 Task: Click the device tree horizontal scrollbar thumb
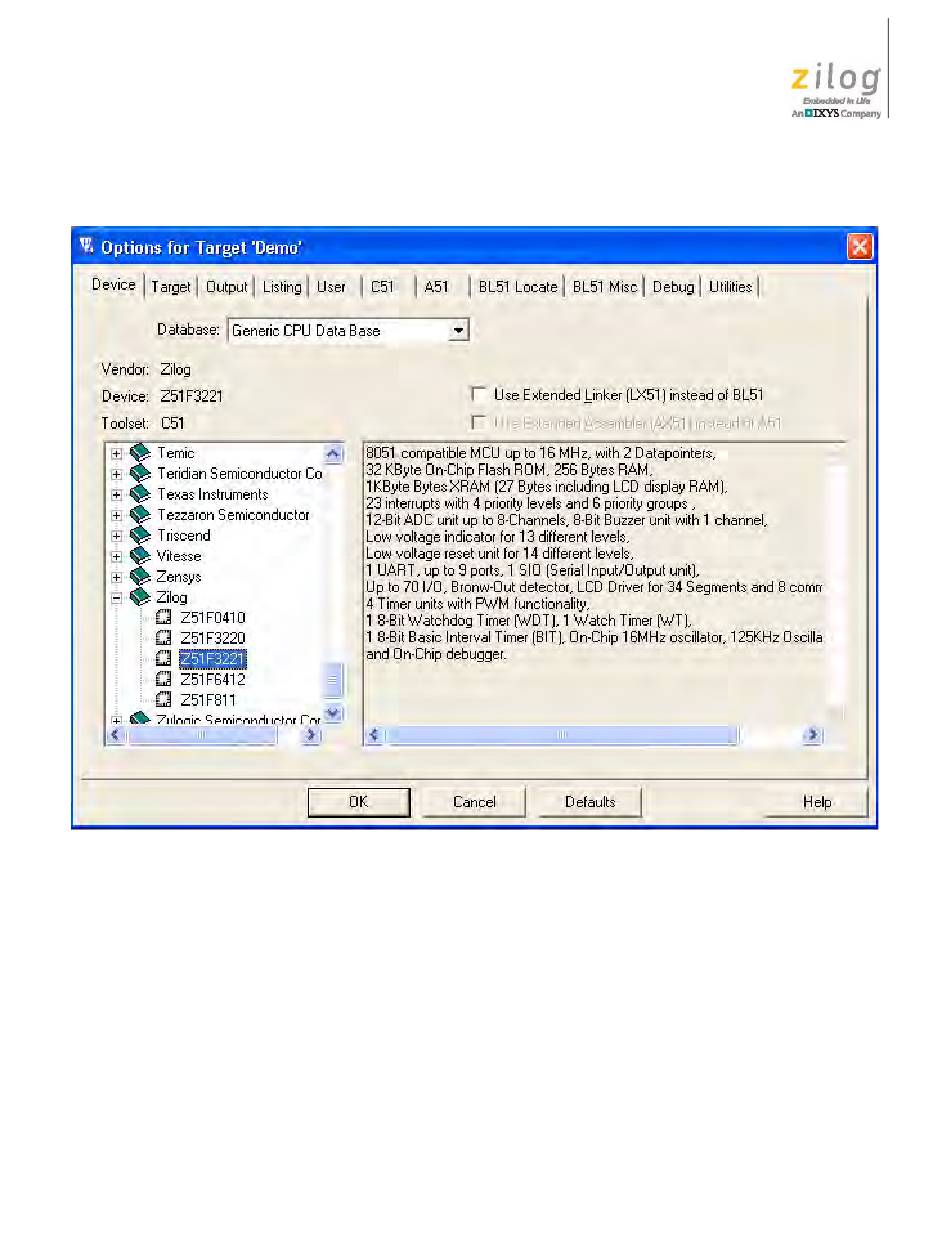201,735
